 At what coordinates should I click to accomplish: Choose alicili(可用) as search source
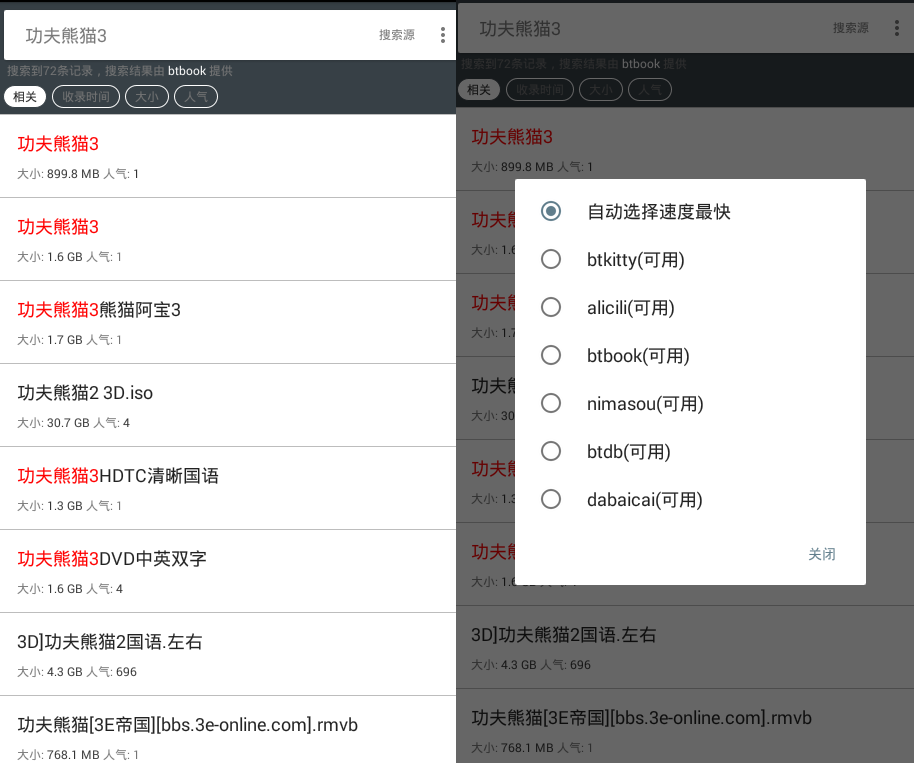[x=551, y=308]
